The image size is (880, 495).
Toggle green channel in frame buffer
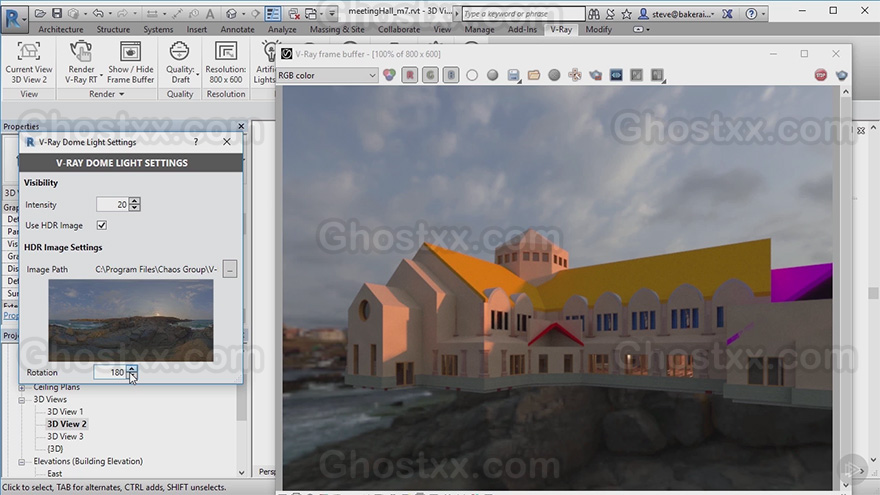[x=430, y=75]
